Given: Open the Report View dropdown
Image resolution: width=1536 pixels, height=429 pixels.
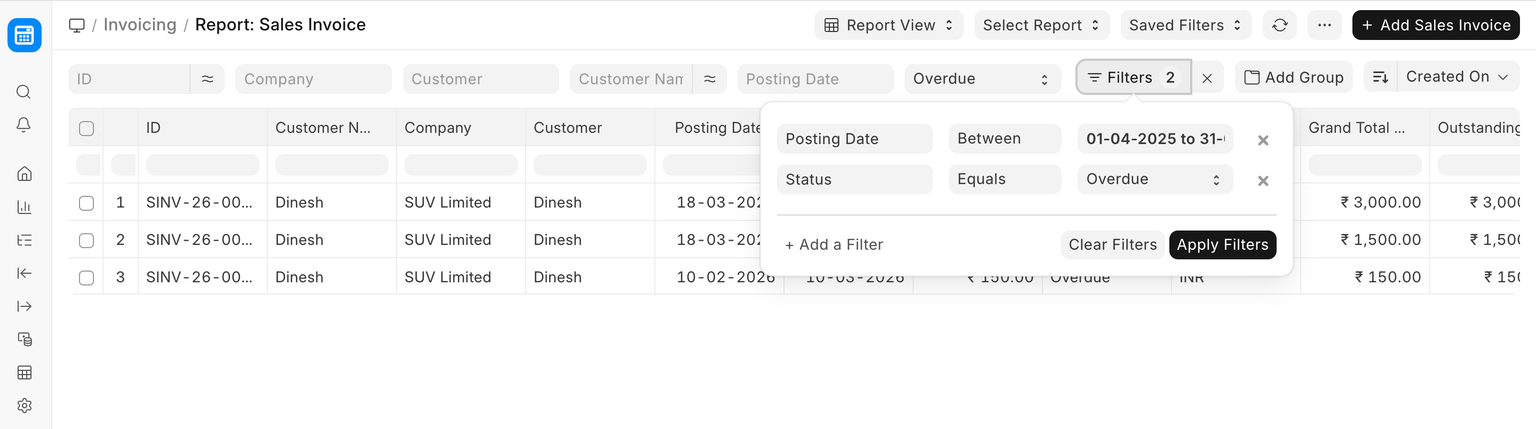Looking at the screenshot, I should click(889, 25).
